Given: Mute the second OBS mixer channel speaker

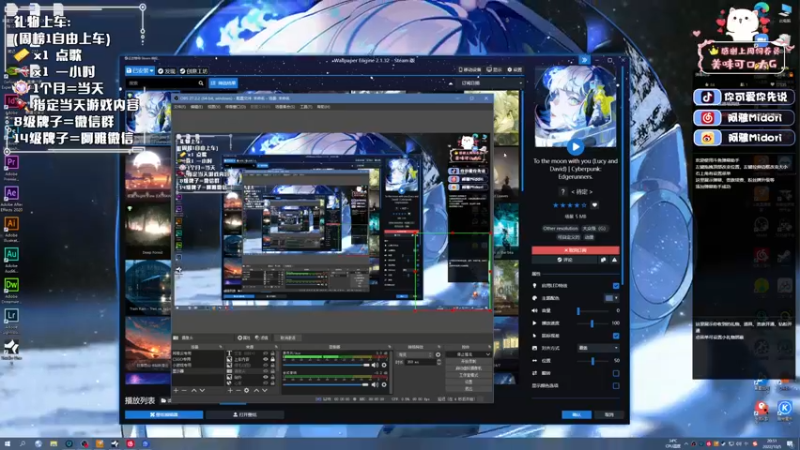Looking at the screenshot, I should [x=375, y=385].
